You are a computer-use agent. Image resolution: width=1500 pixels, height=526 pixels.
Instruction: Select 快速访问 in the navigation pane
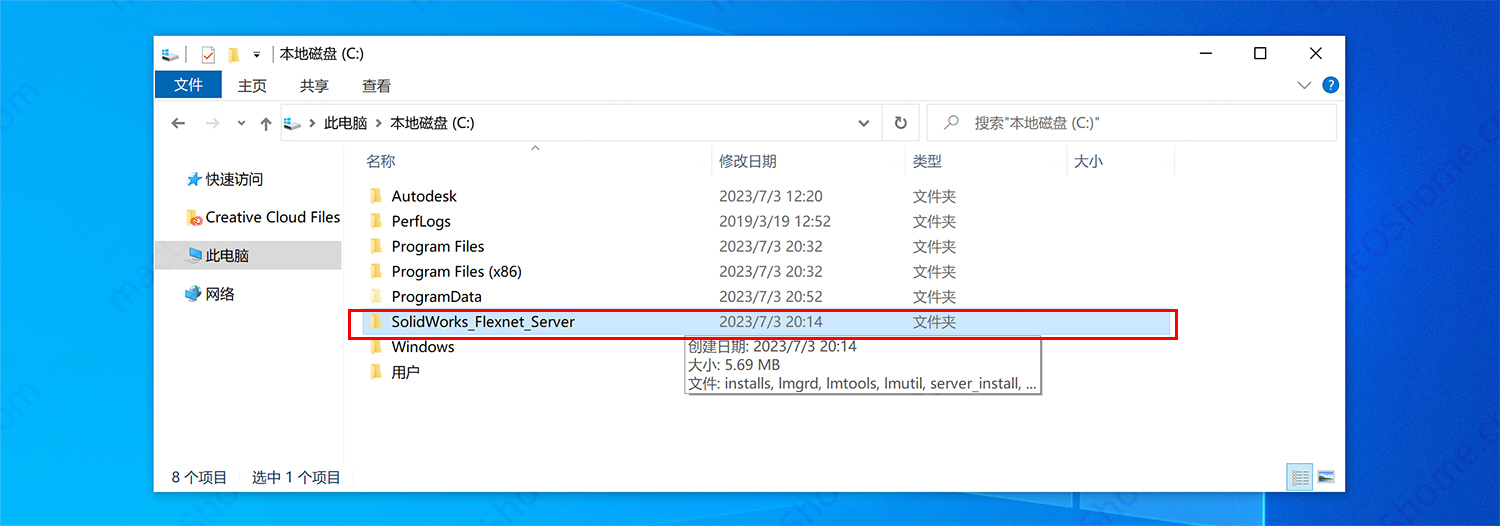point(234,180)
